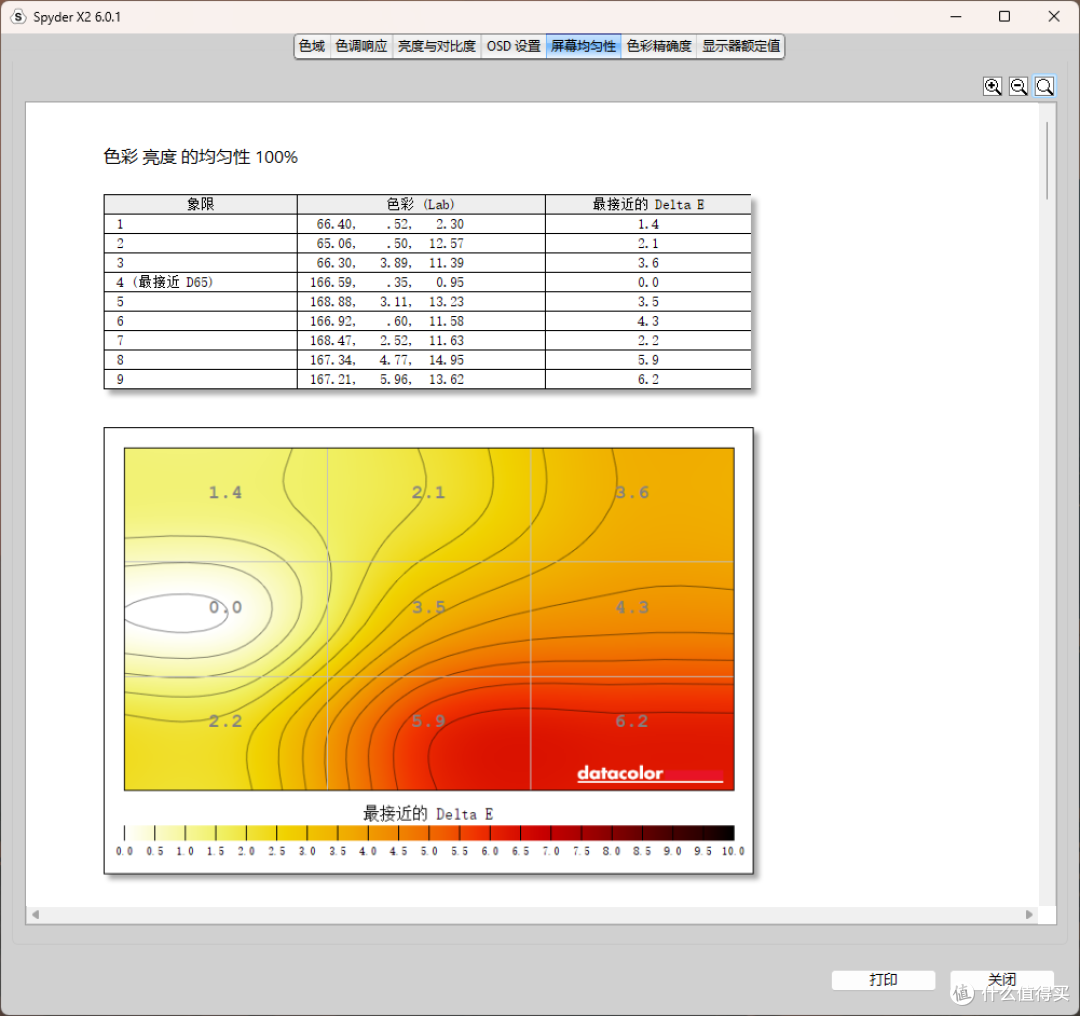Maximize the Spyder X2 window
1080x1016 pixels.
coord(1004,17)
